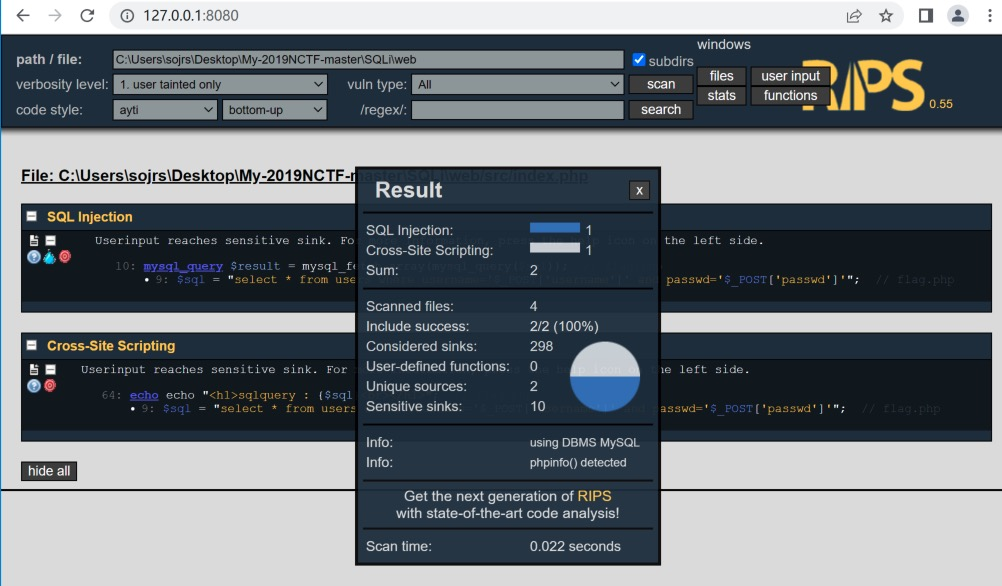Open browser side panel

[925, 15]
